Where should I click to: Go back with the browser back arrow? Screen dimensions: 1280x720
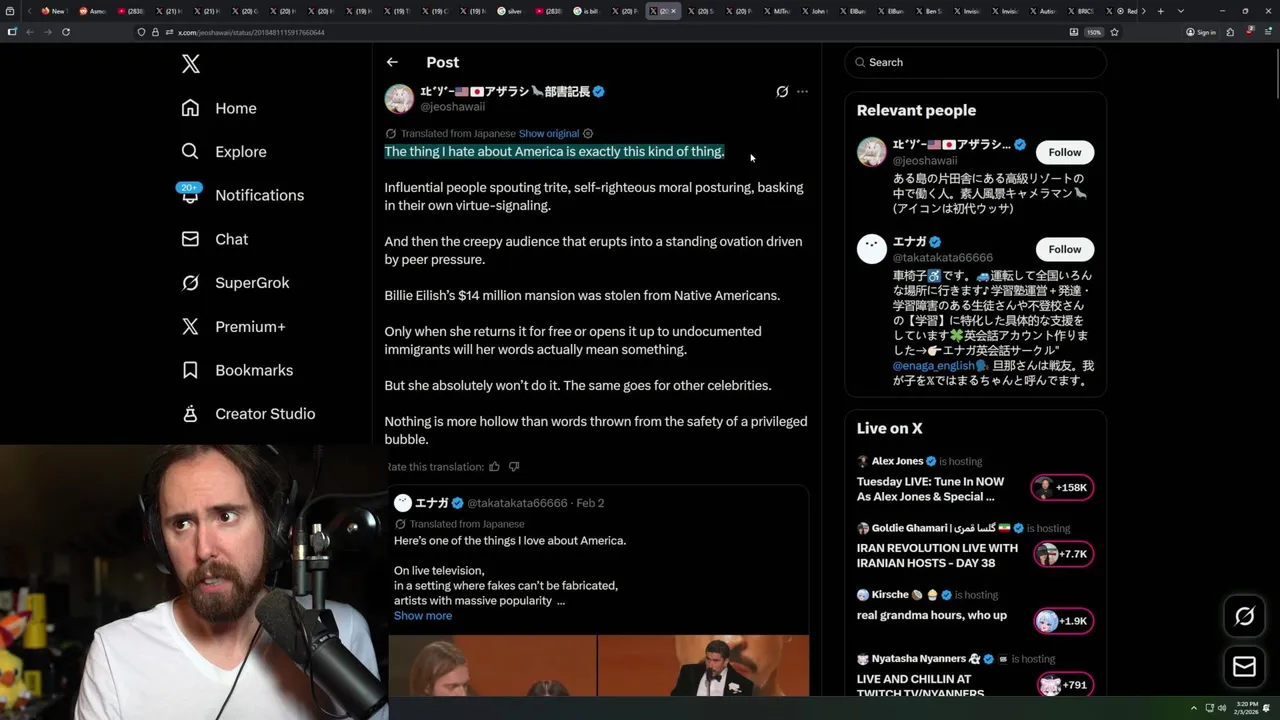tap(29, 32)
